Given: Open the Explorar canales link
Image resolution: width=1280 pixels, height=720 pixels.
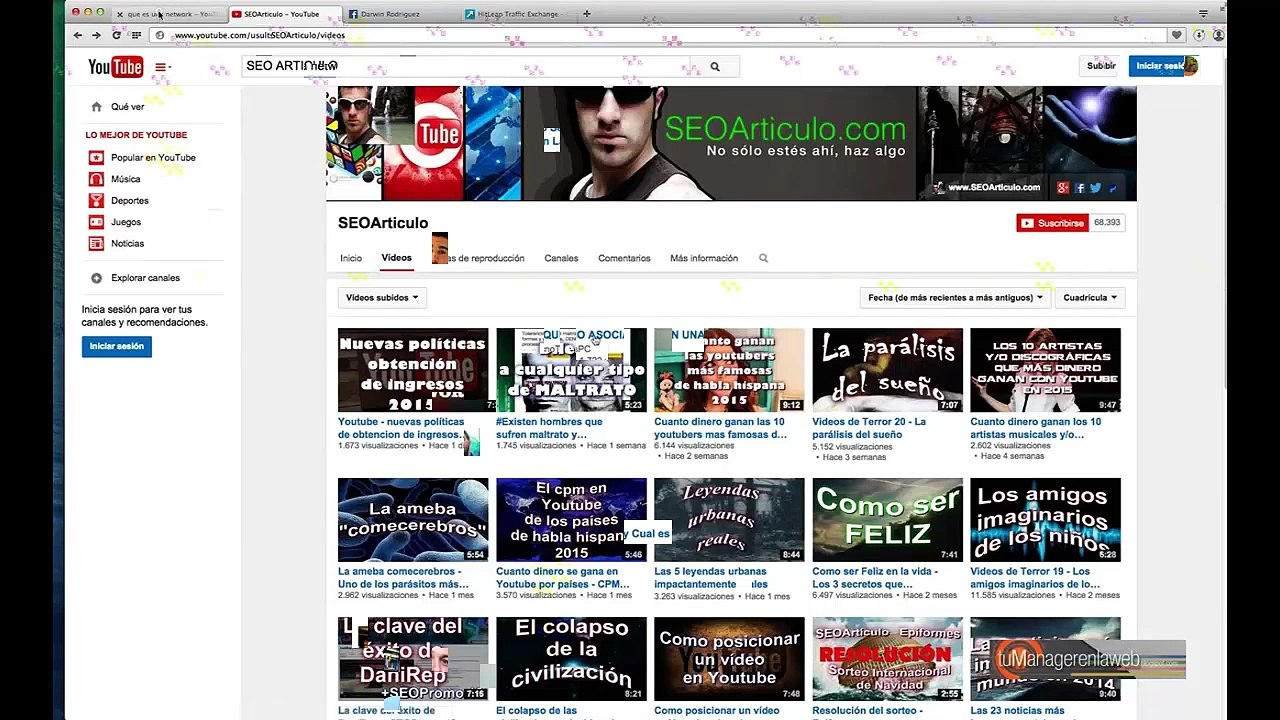Looking at the screenshot, I should pyautogui.click(x=146, y=278).
